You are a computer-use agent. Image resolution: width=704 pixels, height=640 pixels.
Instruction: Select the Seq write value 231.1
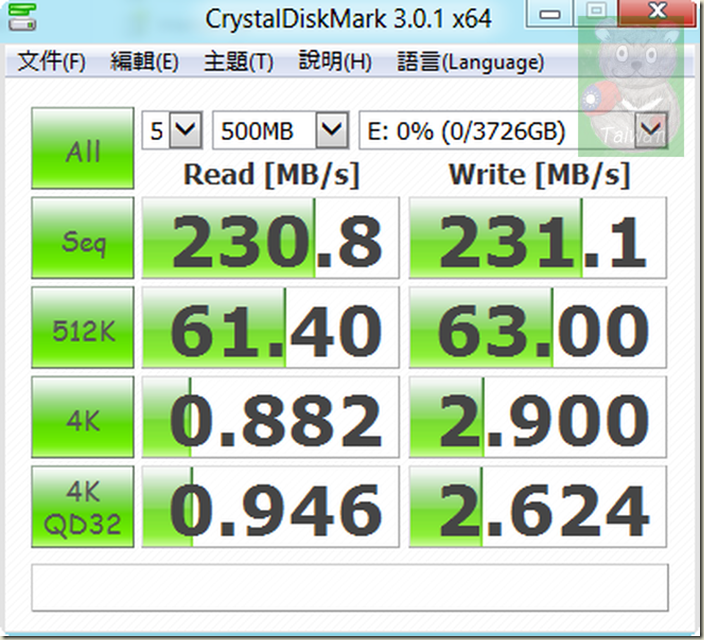(537, 238)
